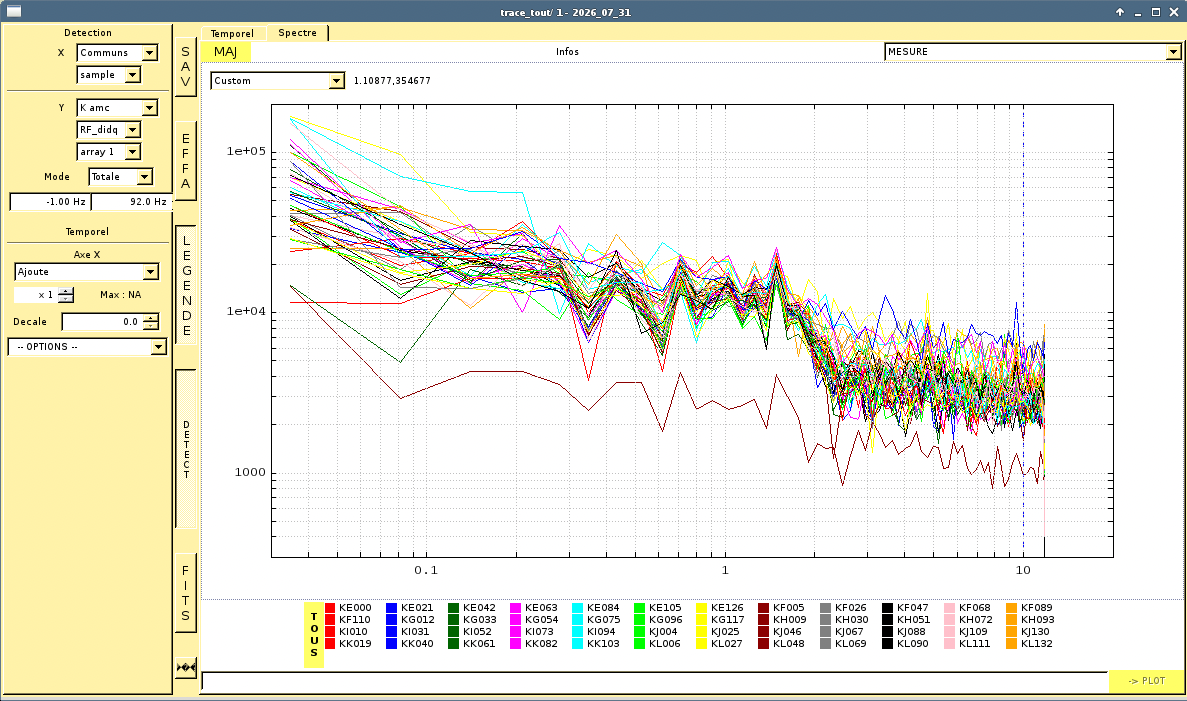This screenshot has width=1187, height=701.
Task: Click the window menu icon in title bar
Action: tap(14, 11)
